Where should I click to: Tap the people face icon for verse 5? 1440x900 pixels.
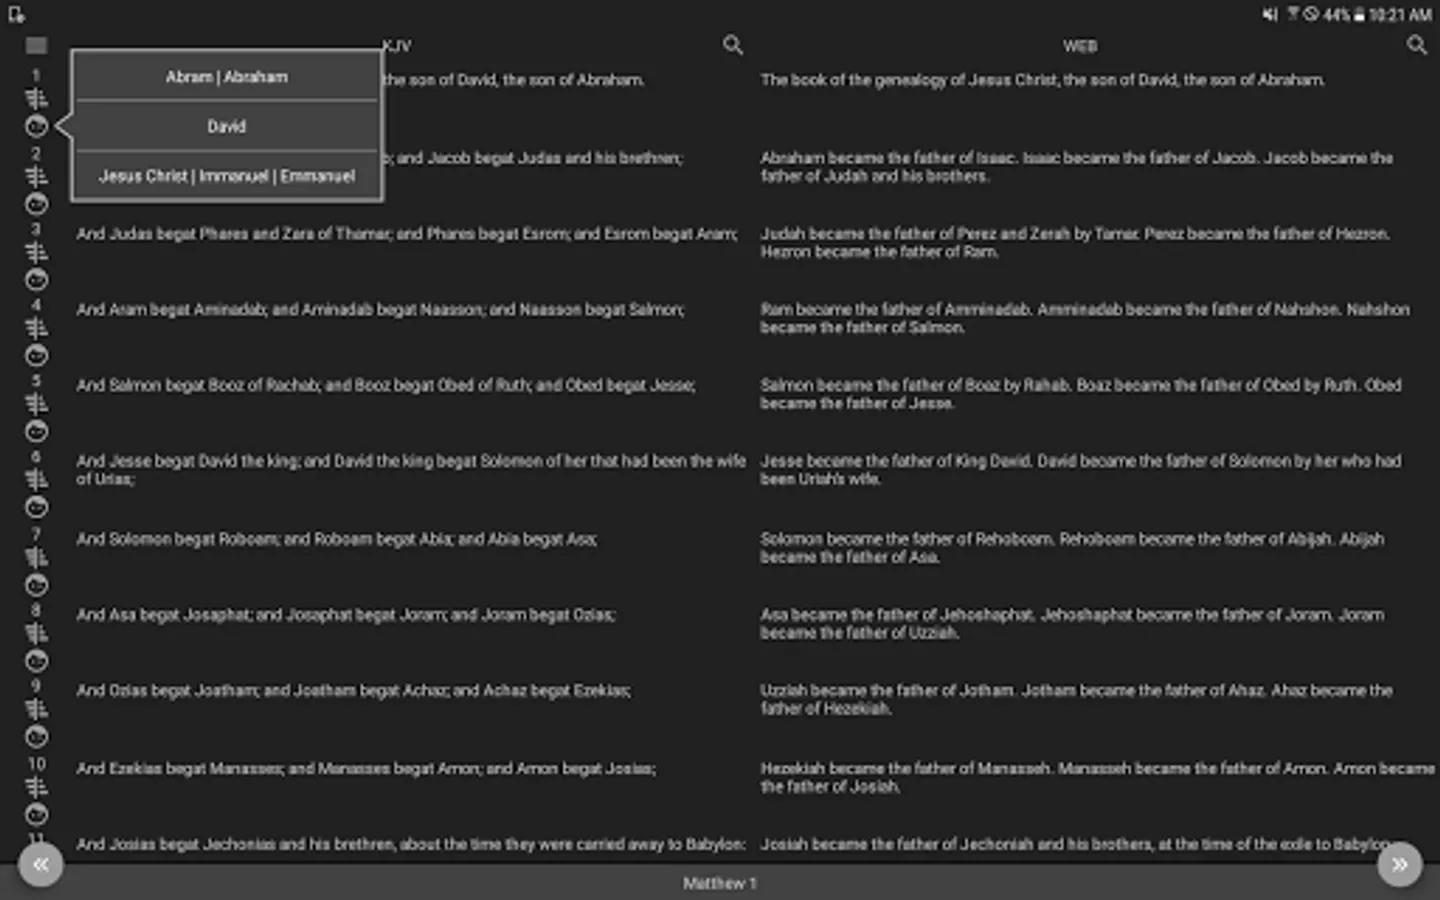pyautogui.click(x=36, y=432)
